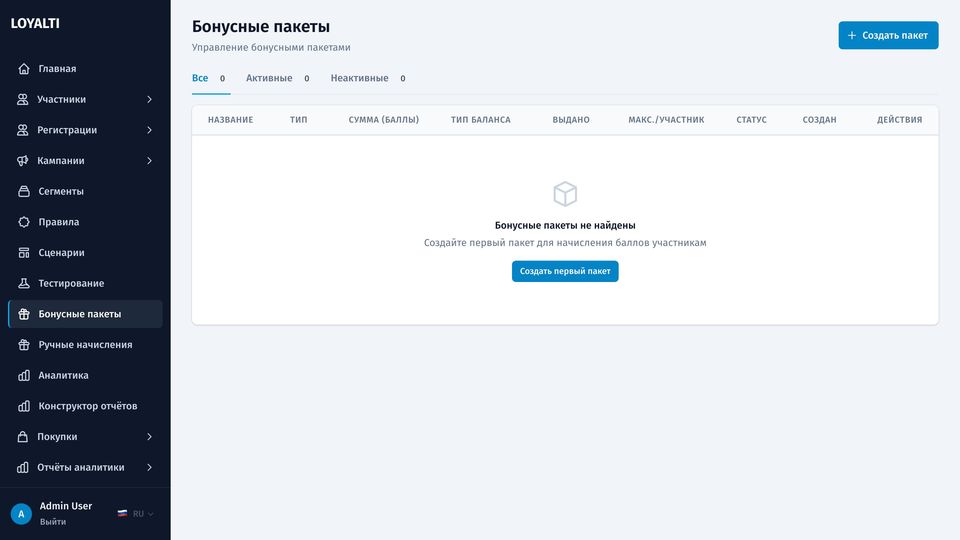Switch to the Неактивные tab

point(368,78)
